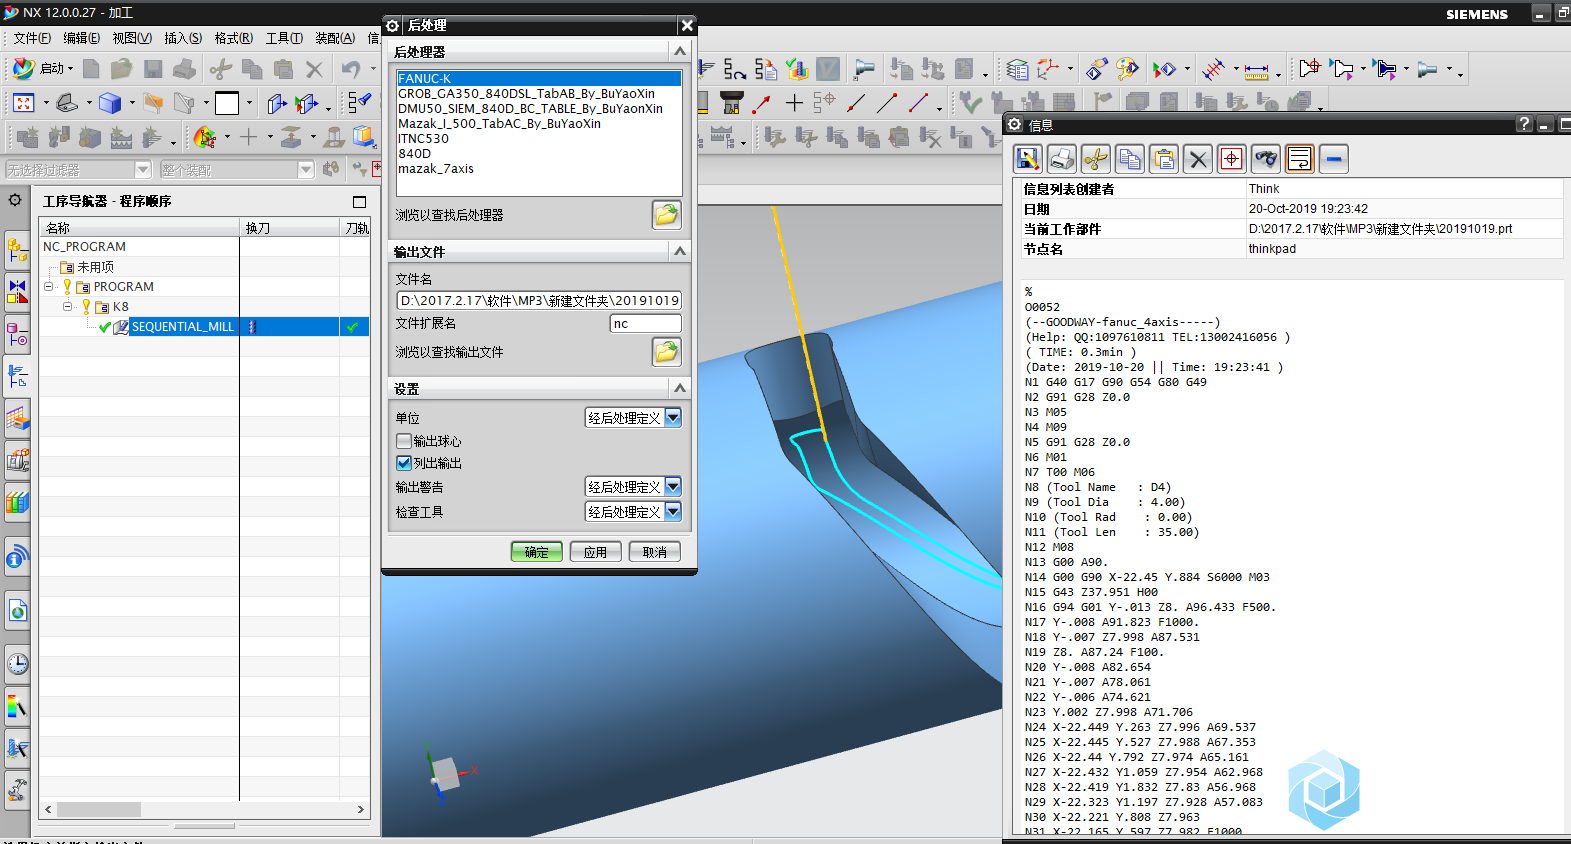Open the 检查工具 dropdown

coord(673,511)
